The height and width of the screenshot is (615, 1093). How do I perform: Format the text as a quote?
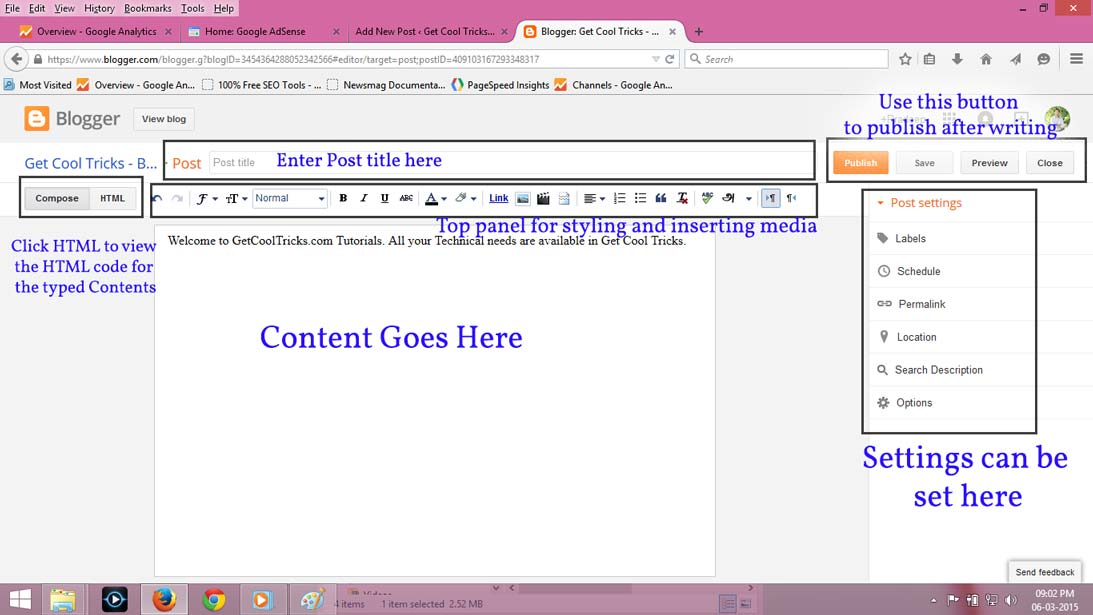pos(661,198)
